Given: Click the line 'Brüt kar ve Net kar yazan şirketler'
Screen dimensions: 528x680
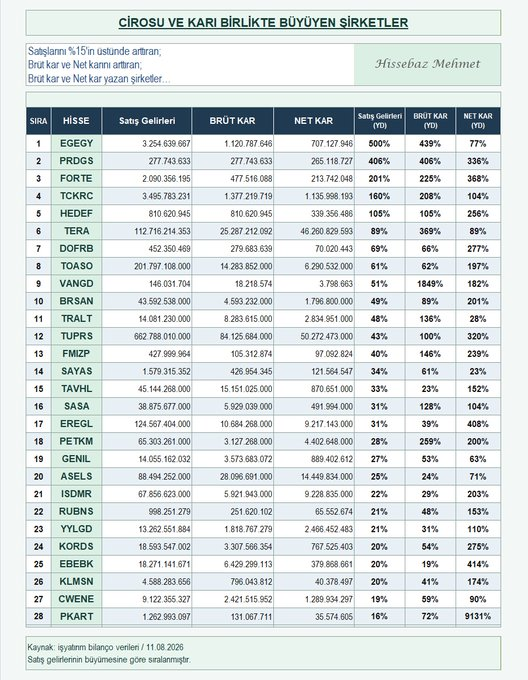Looking at the screenshot, I should point(99,79).
